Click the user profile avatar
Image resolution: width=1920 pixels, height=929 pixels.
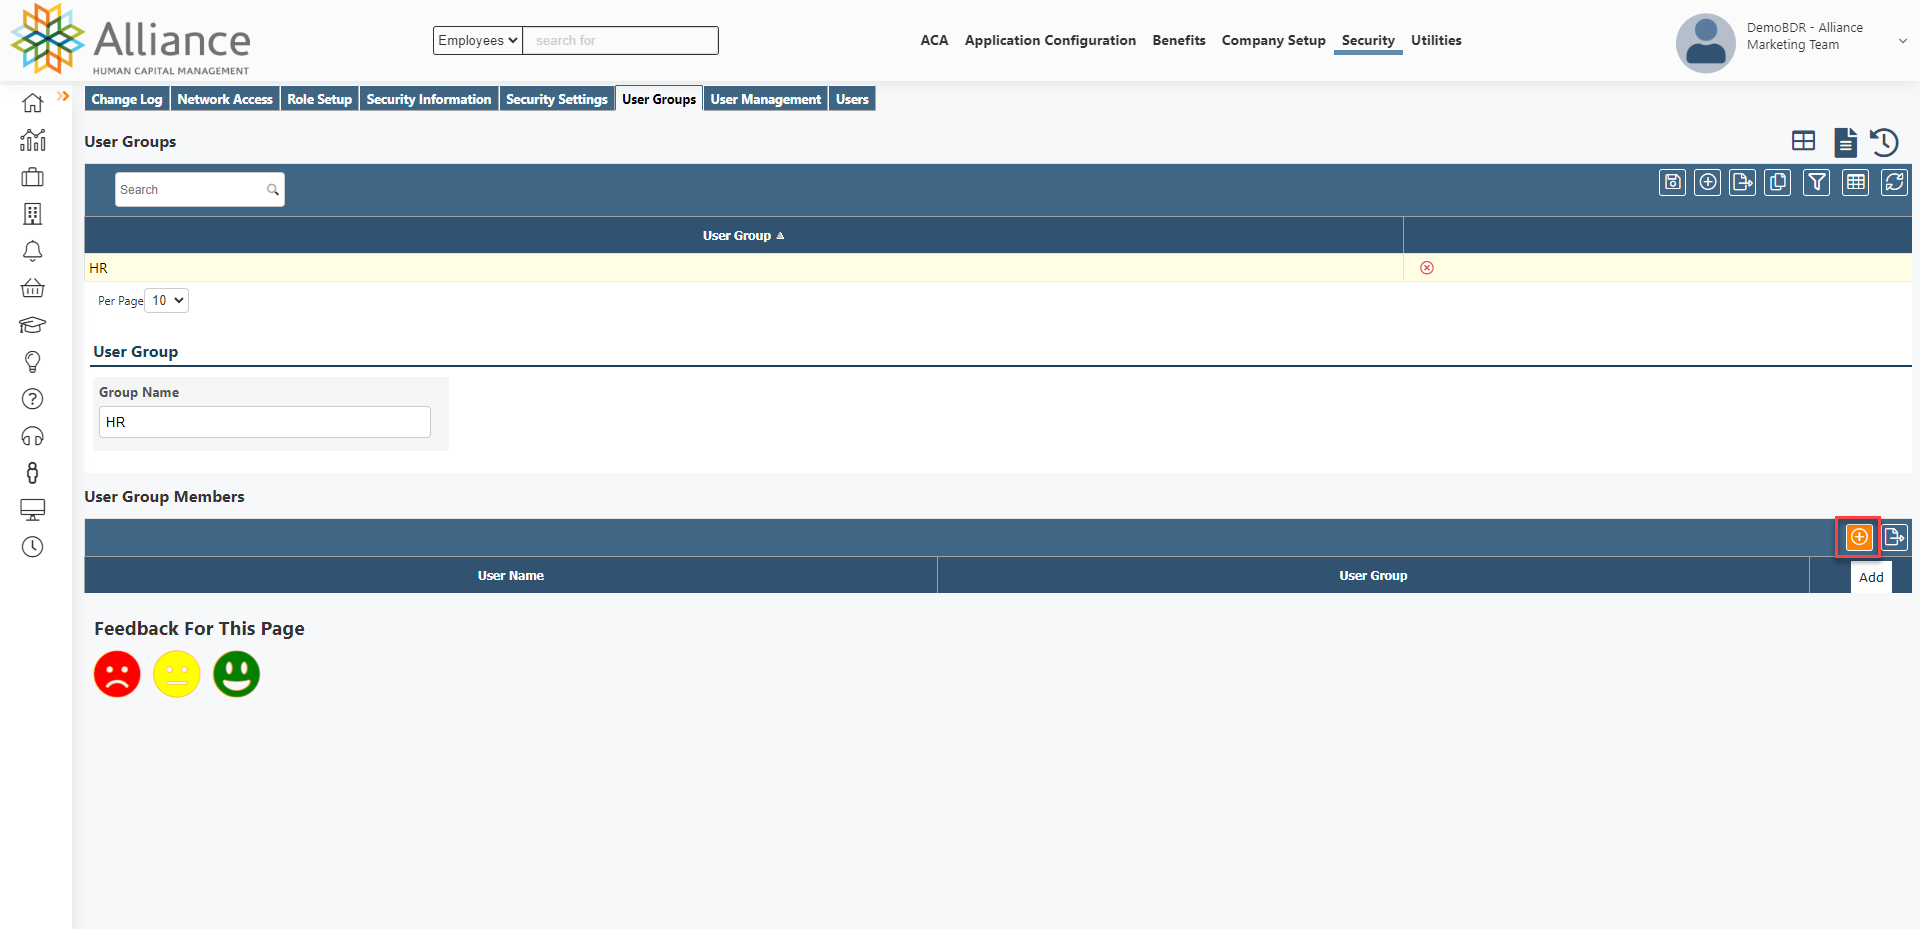(x=1706, y=43)
